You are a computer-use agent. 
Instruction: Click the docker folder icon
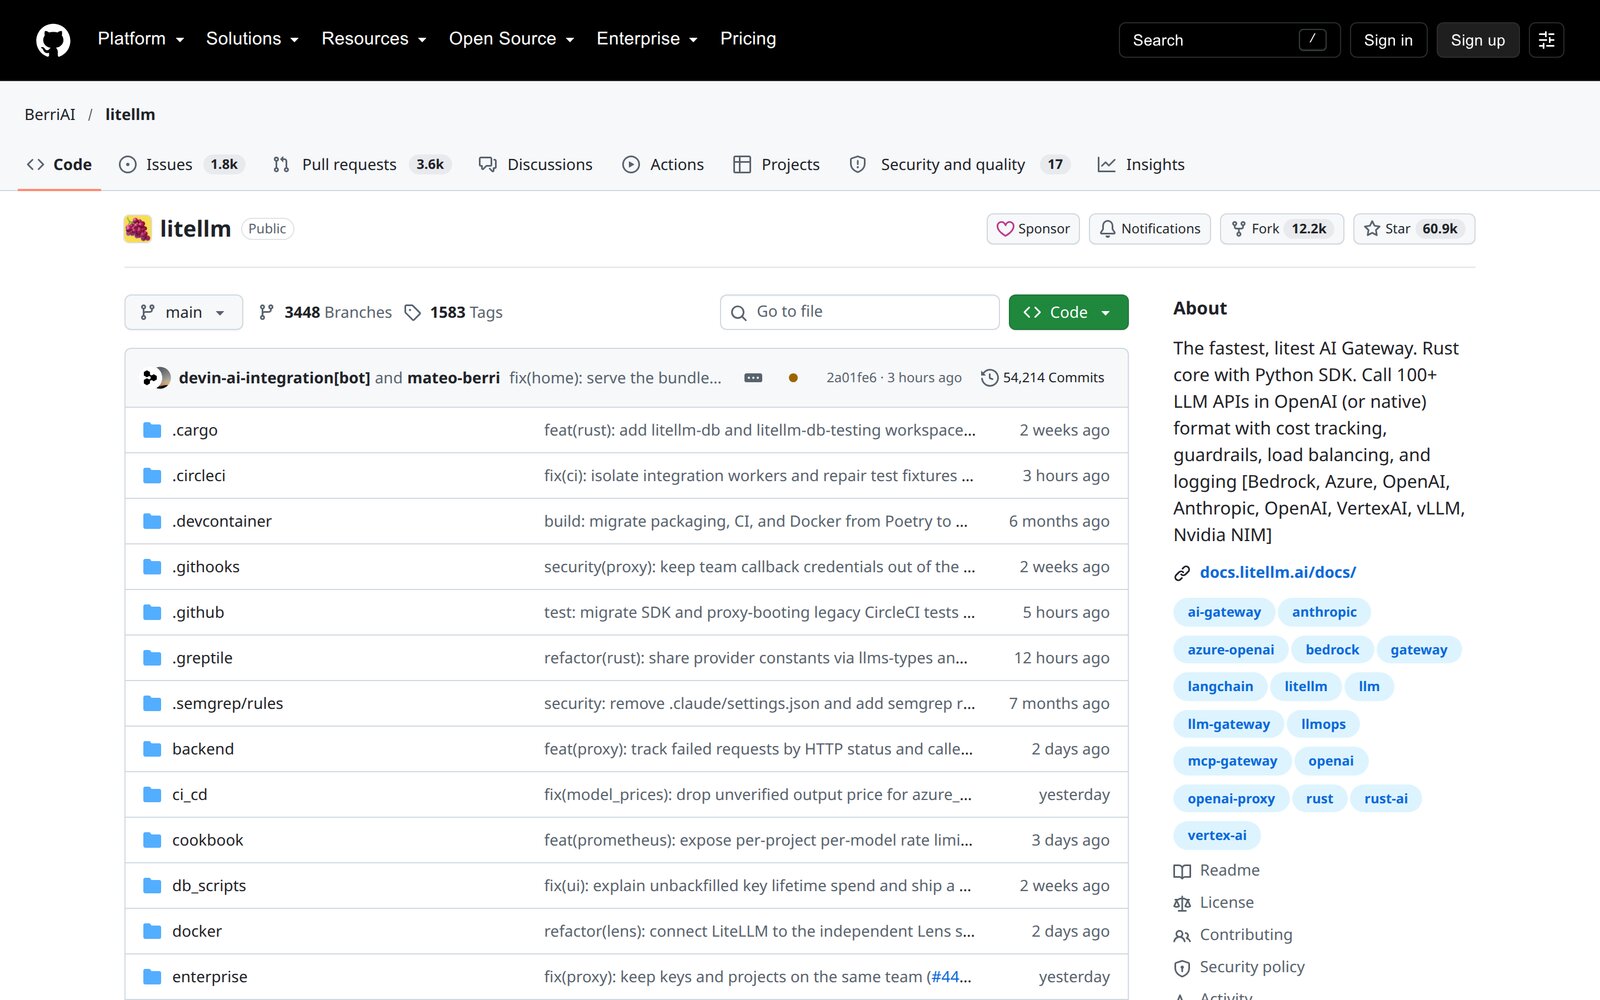coord(152,931)
